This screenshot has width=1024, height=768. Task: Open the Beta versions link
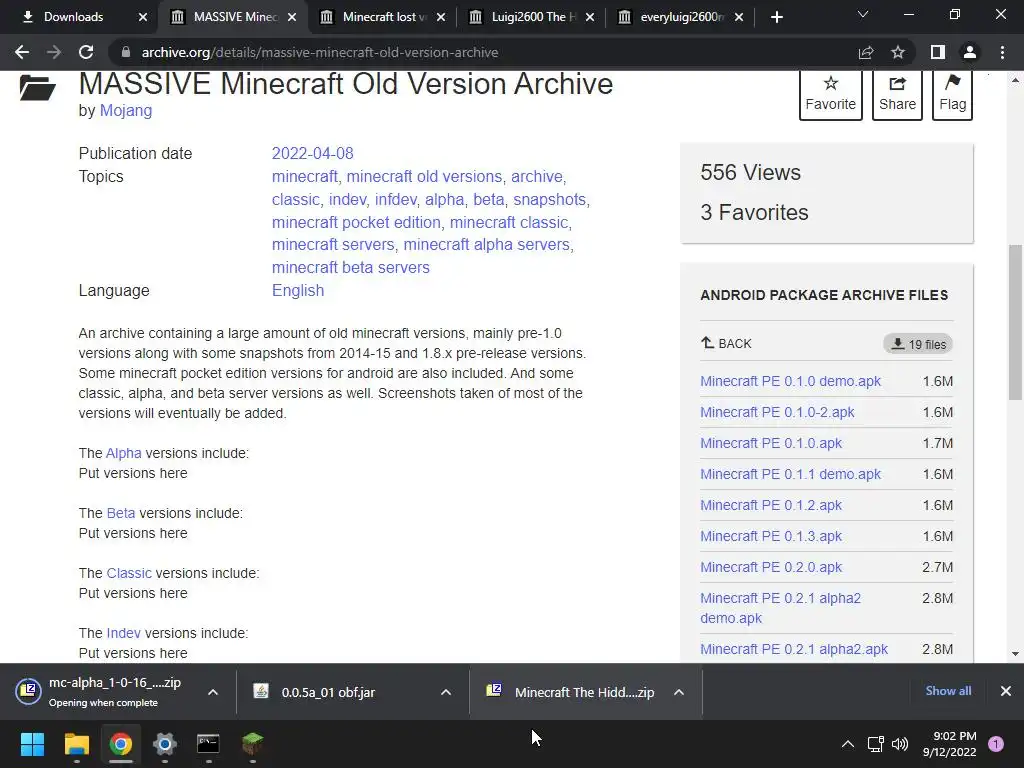coord(121,513)
